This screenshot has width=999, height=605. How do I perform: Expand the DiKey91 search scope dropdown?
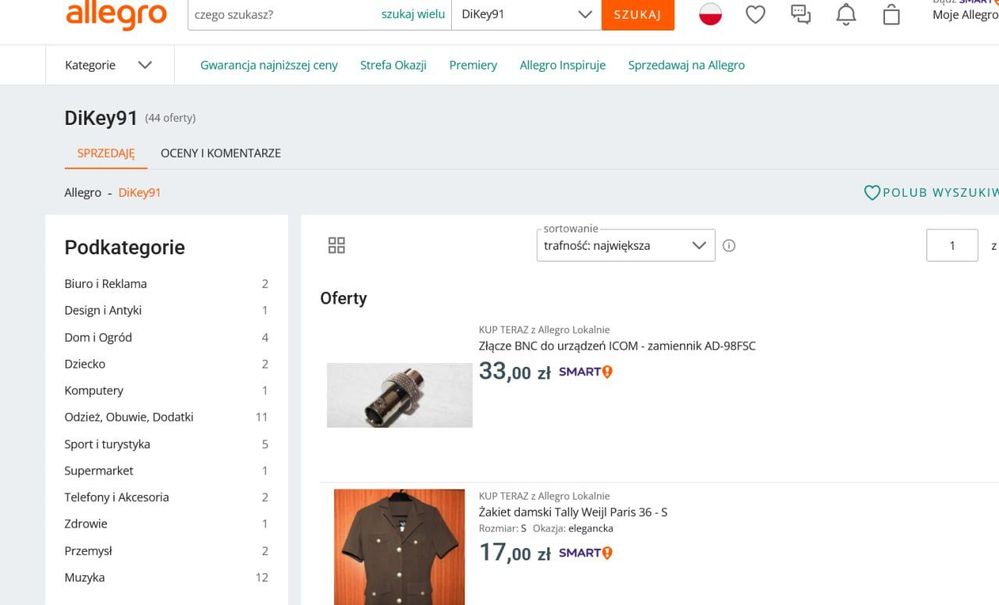(526, 15)
